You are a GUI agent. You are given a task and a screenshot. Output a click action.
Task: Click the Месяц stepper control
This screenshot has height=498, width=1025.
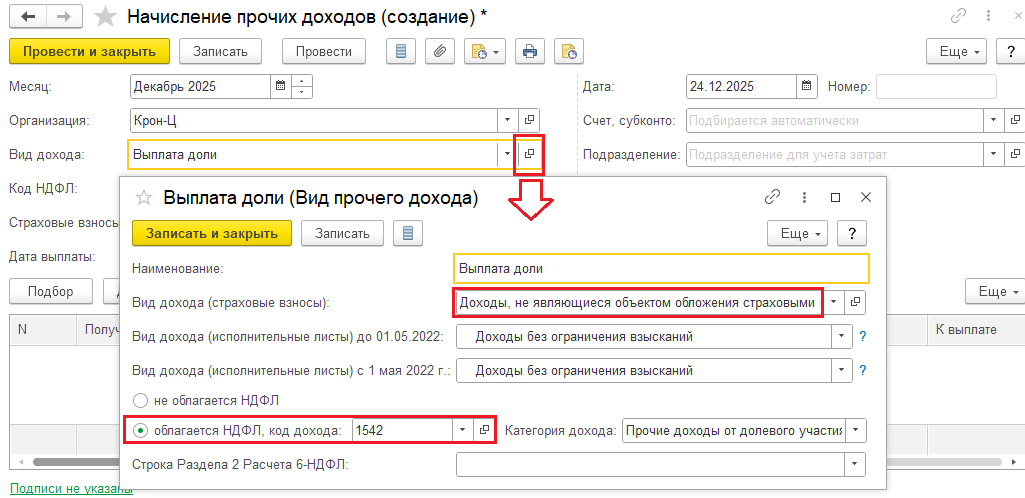click(302, 86)
